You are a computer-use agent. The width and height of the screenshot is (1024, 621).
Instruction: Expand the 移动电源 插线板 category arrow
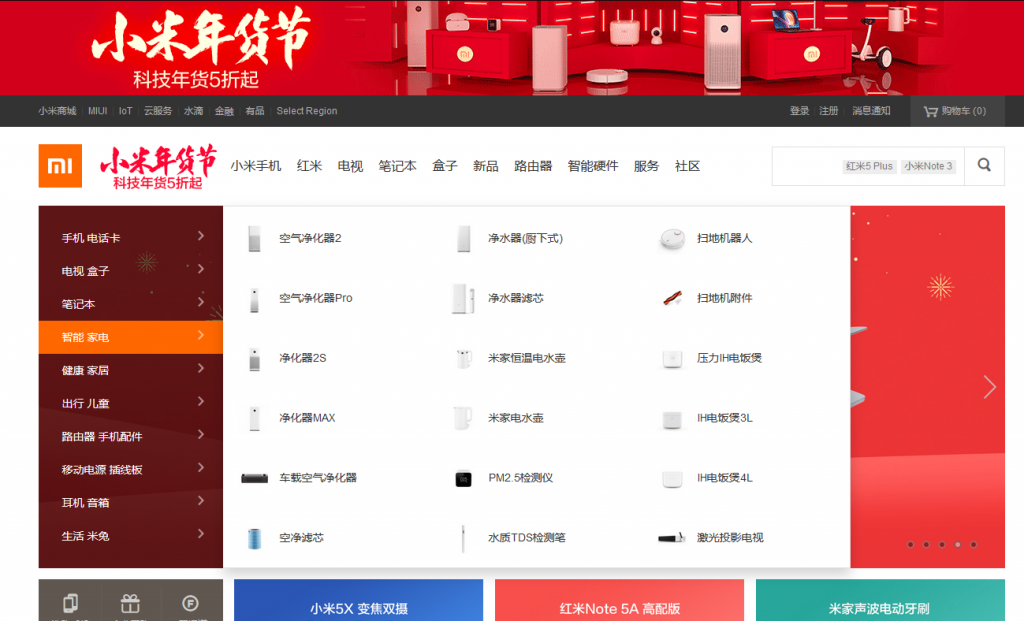pos(201,468)
